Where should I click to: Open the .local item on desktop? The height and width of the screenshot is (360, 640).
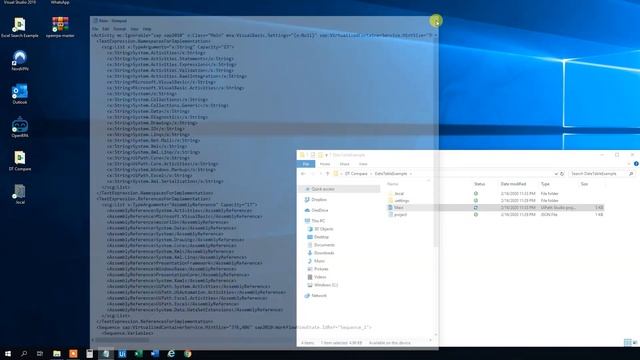pos(20,194)
